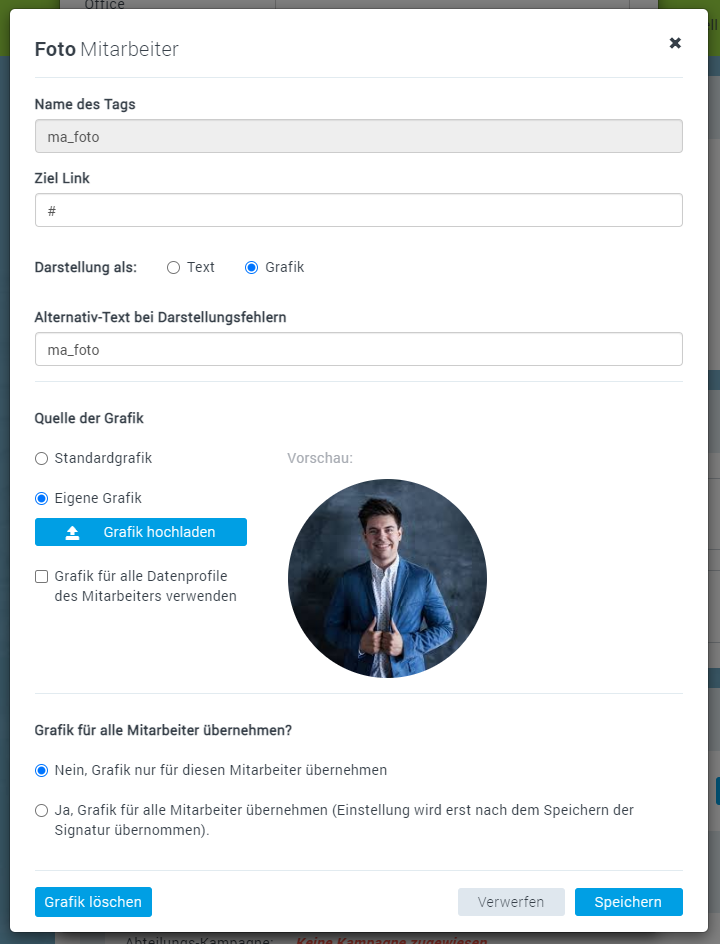Click into the Ziel Link input field
This screenshot has width=720, height=944.
[x=358, y=211]
